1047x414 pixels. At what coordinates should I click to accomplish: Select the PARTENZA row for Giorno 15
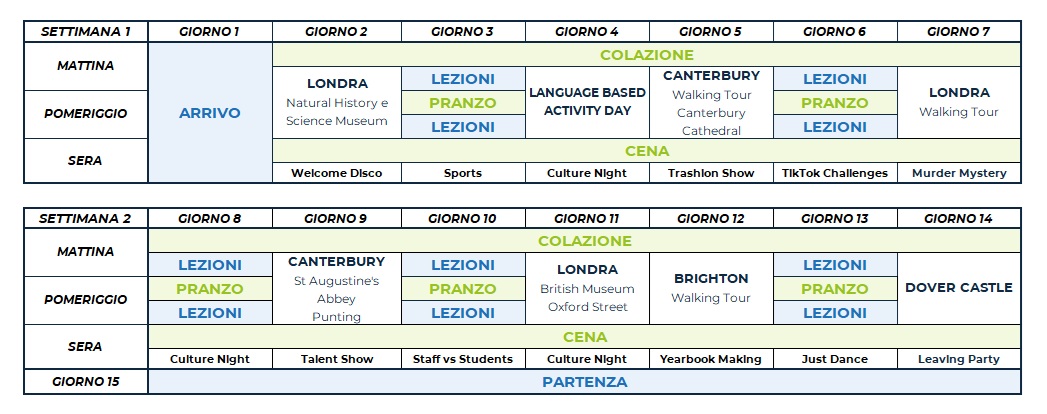(x=585, y=382)
